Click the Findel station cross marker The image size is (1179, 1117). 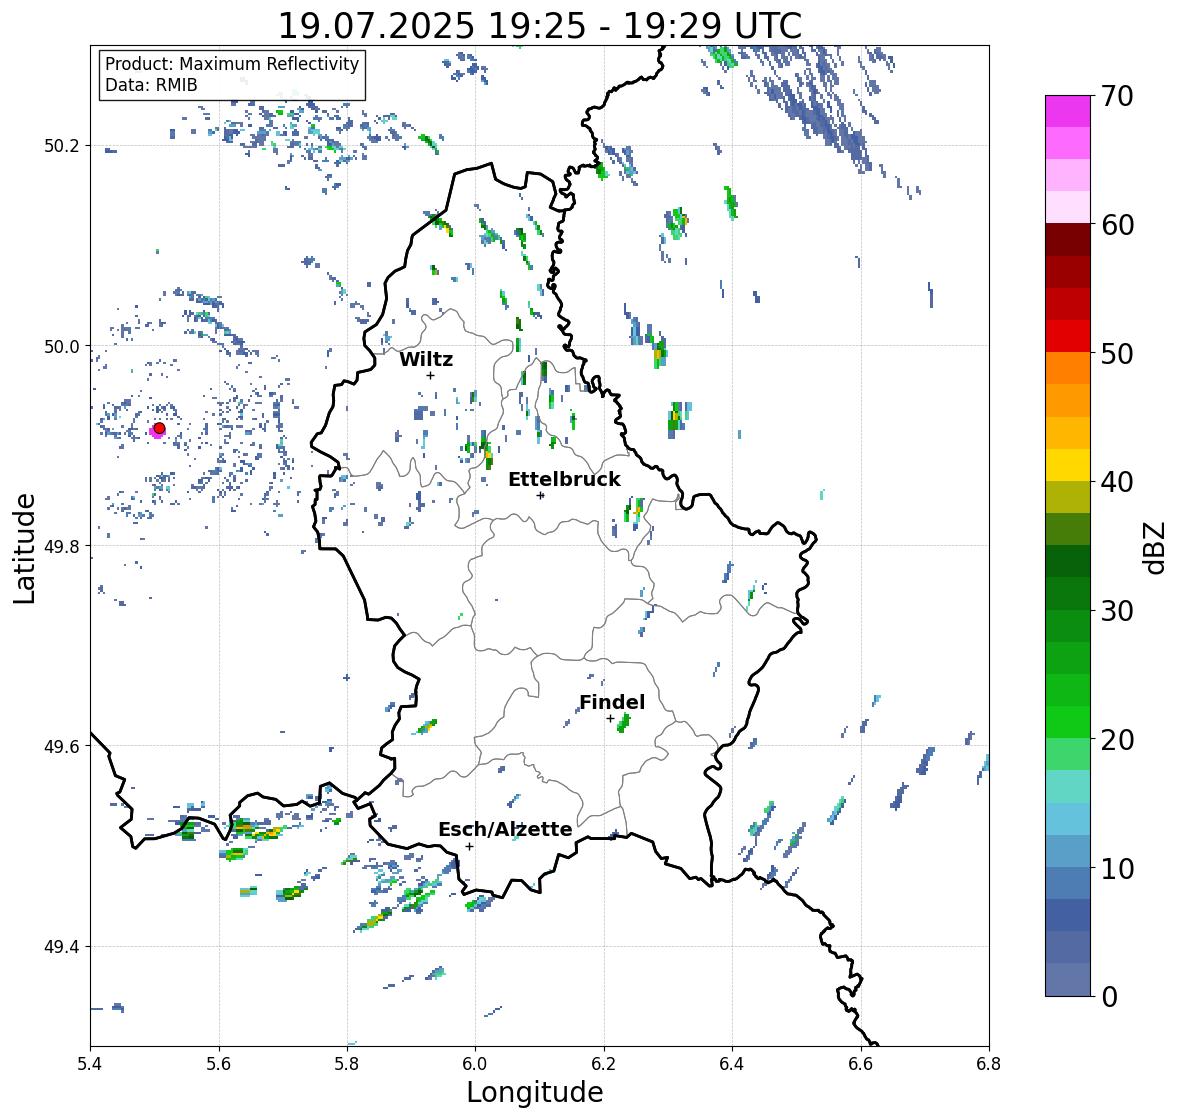611,719
